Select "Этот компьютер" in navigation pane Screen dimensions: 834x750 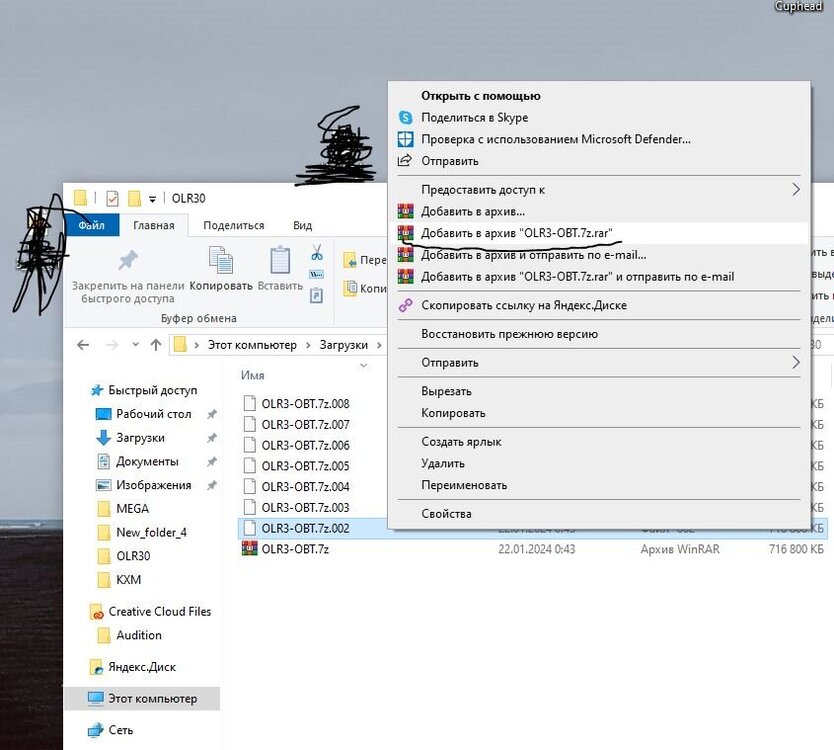click(152, 698)
